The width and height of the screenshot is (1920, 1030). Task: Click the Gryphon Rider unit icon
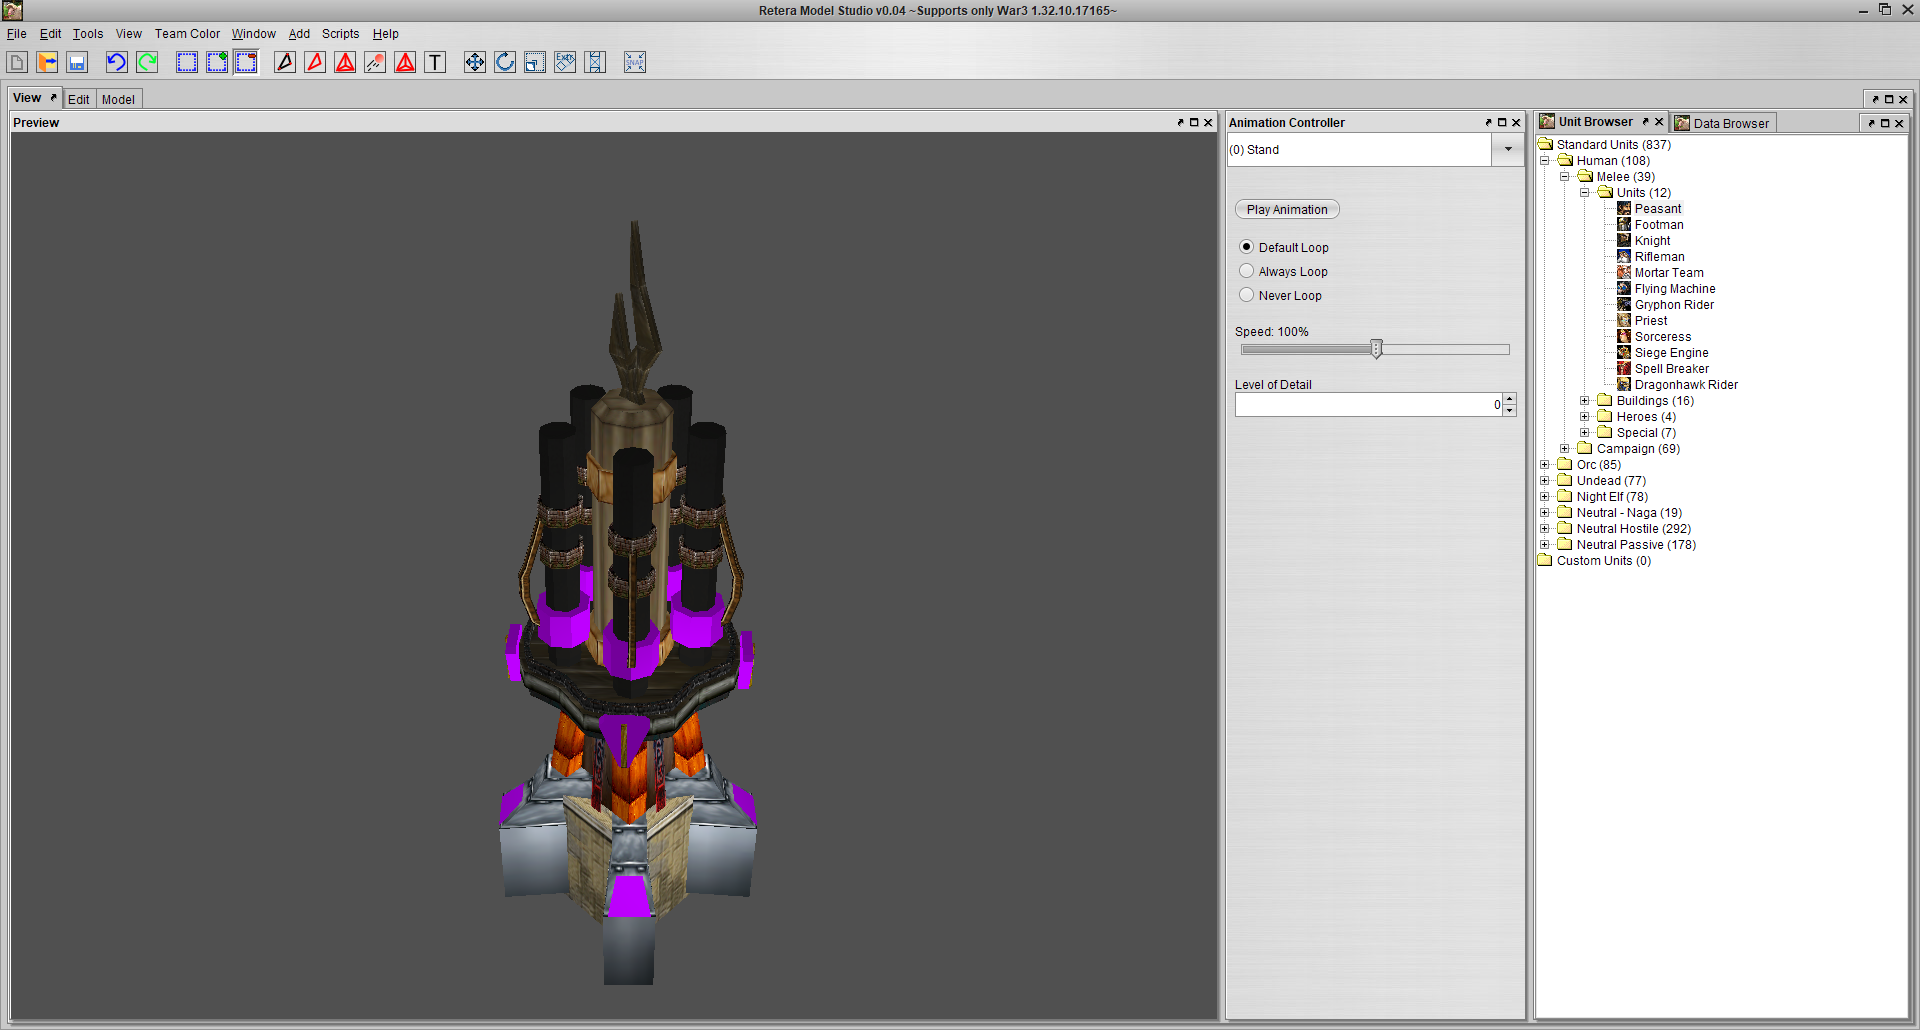coord(1624,304)
